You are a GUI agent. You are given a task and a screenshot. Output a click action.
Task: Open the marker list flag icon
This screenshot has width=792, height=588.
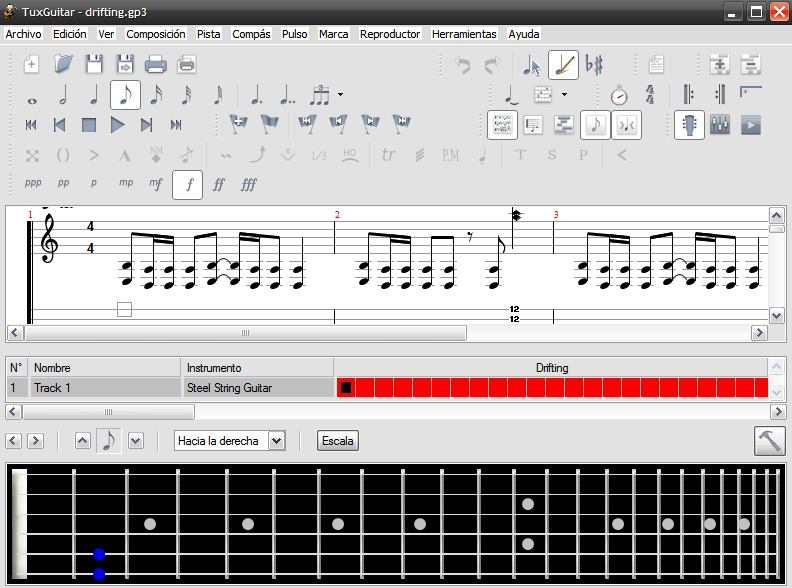point(269,123)
